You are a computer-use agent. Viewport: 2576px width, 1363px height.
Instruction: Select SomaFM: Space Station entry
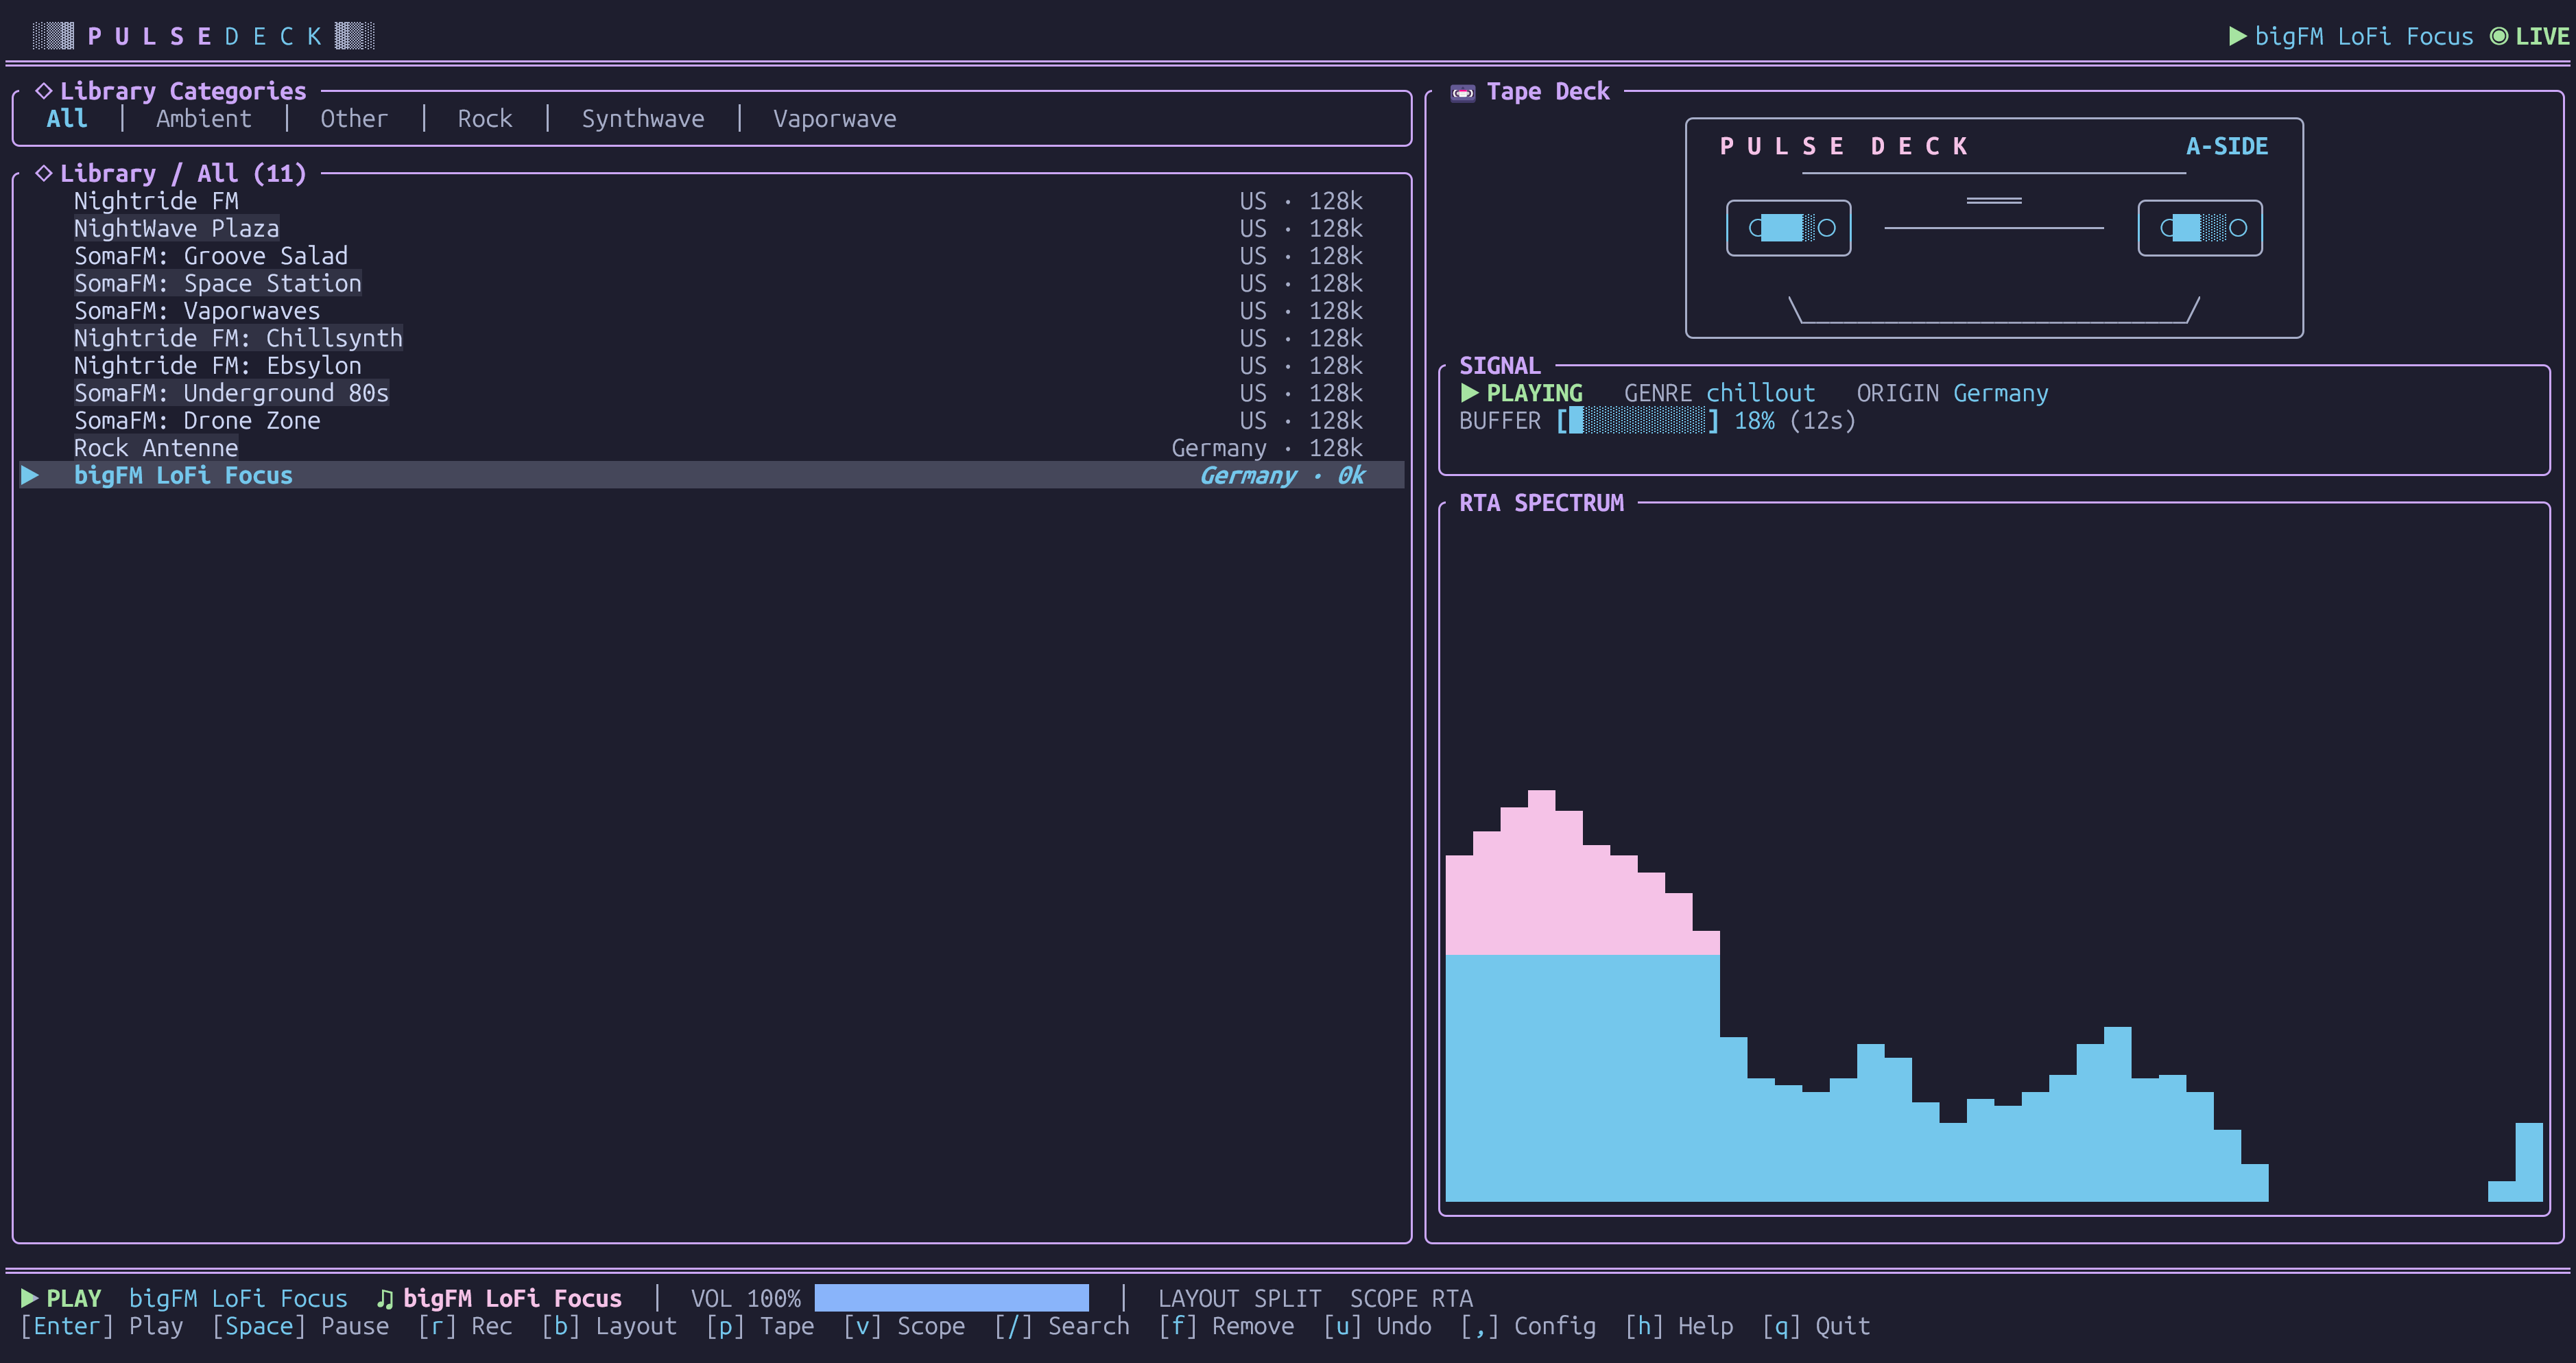click(x=712, y=283)
